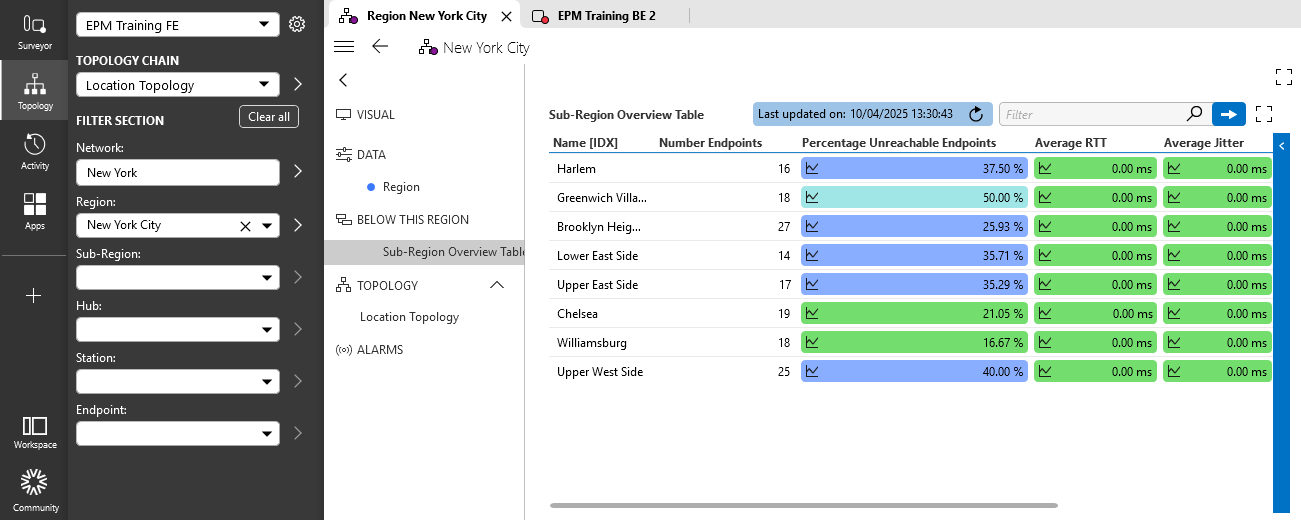Open trend icon for Williamsburg Average RTT

coord(1045,343)
